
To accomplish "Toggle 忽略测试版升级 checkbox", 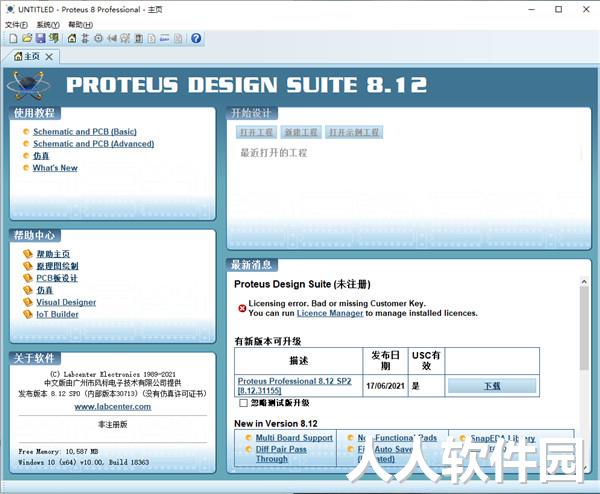I will click(x=243, y=403).
